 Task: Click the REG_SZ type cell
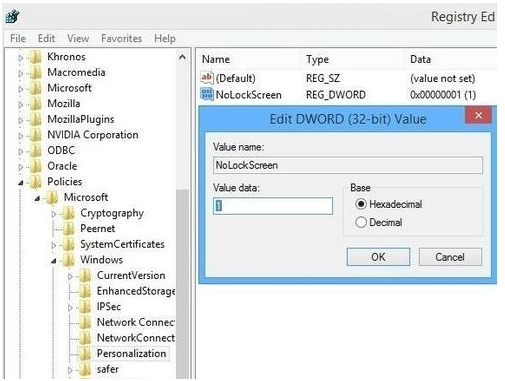(x=323, y=79)
